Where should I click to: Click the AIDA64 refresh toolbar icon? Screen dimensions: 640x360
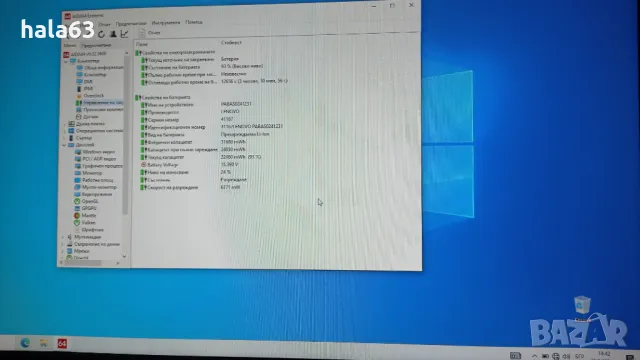click(101, 34)
